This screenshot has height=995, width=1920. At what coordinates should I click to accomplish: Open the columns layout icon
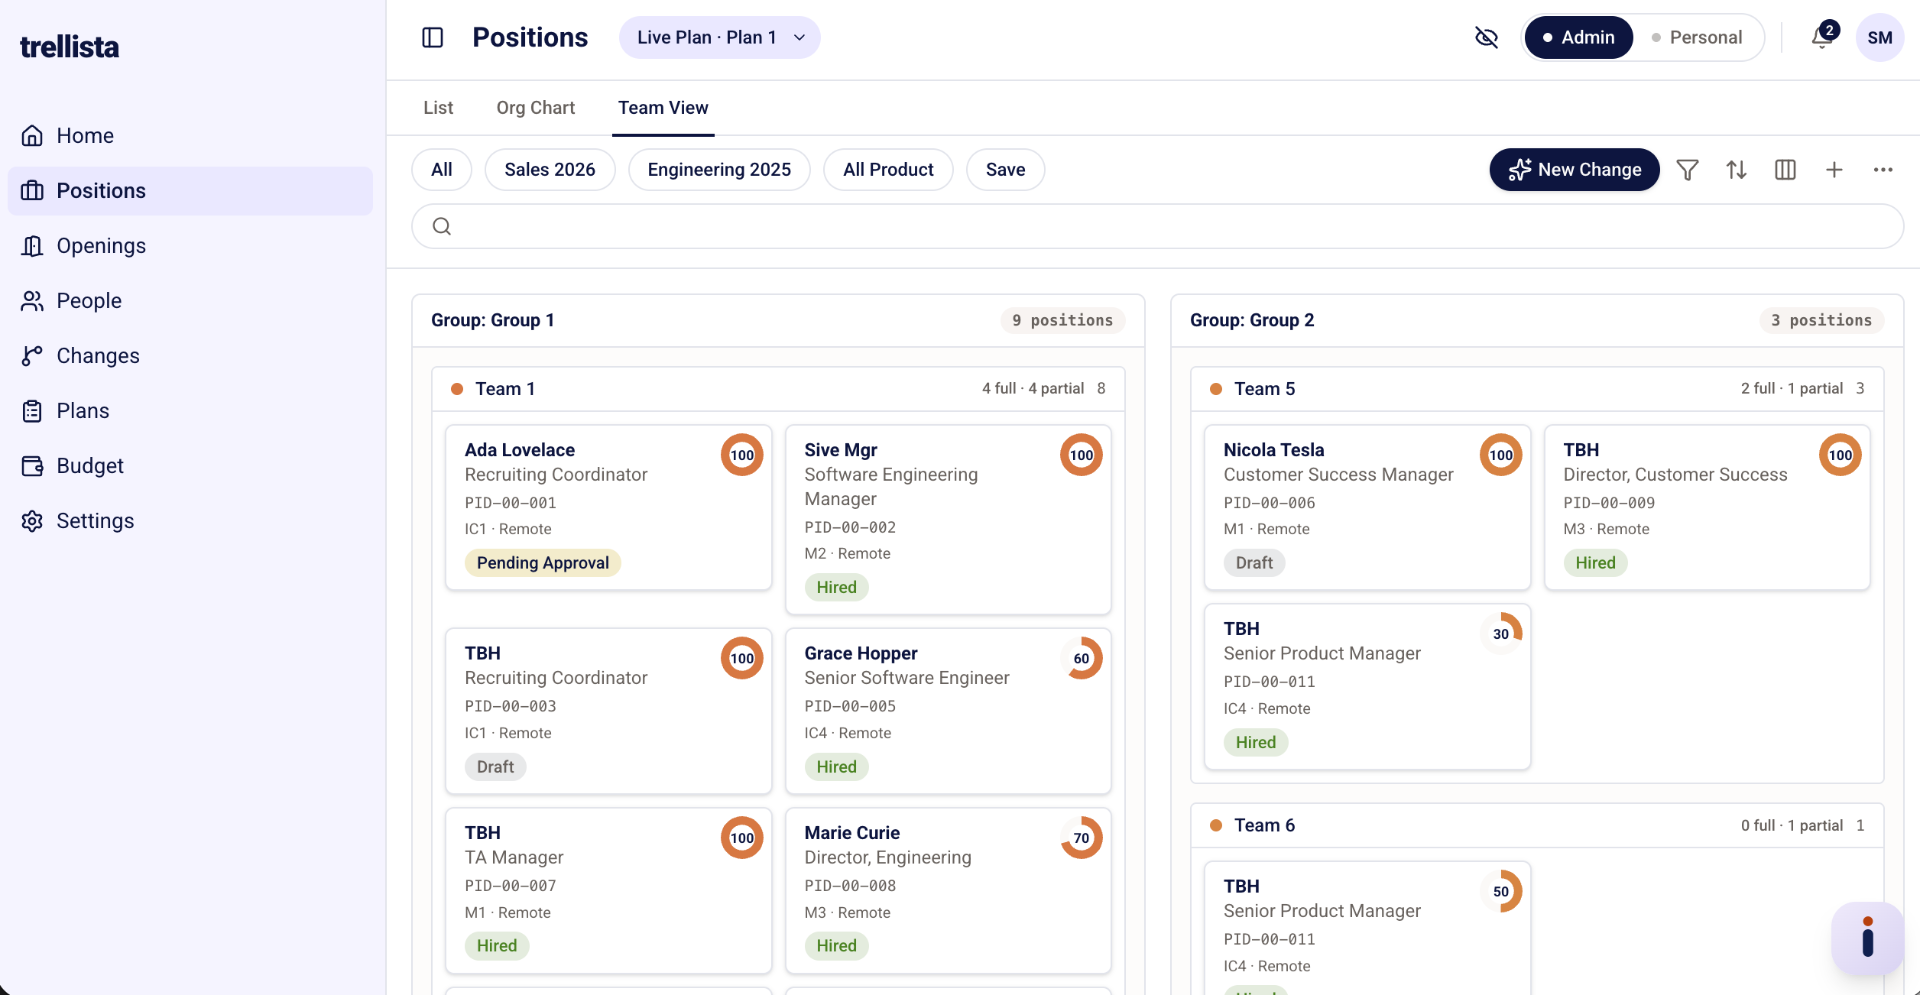(1785, 170)
